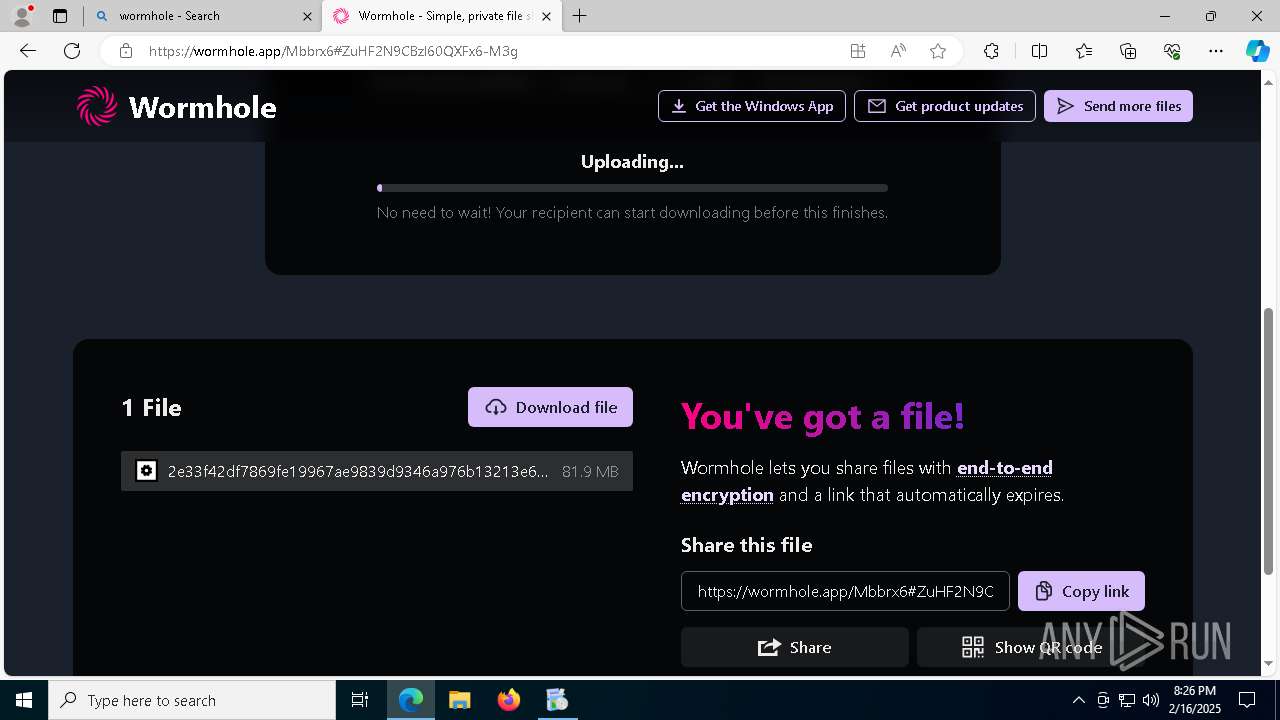The width and height of the screenshot is (1280, 720).
Task: Open File Explorer from taskbar
Action: tap(460, 700)
